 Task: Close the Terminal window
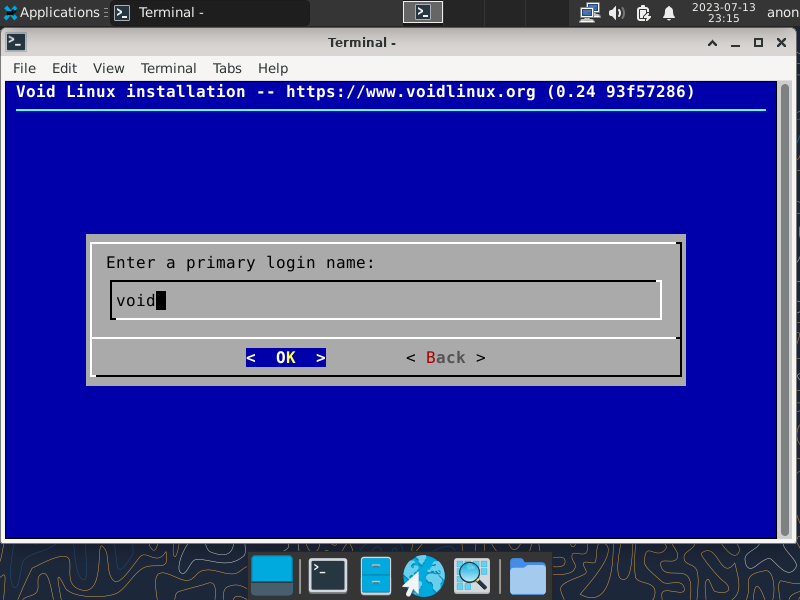pyautogui.click(x=781, y=43)
